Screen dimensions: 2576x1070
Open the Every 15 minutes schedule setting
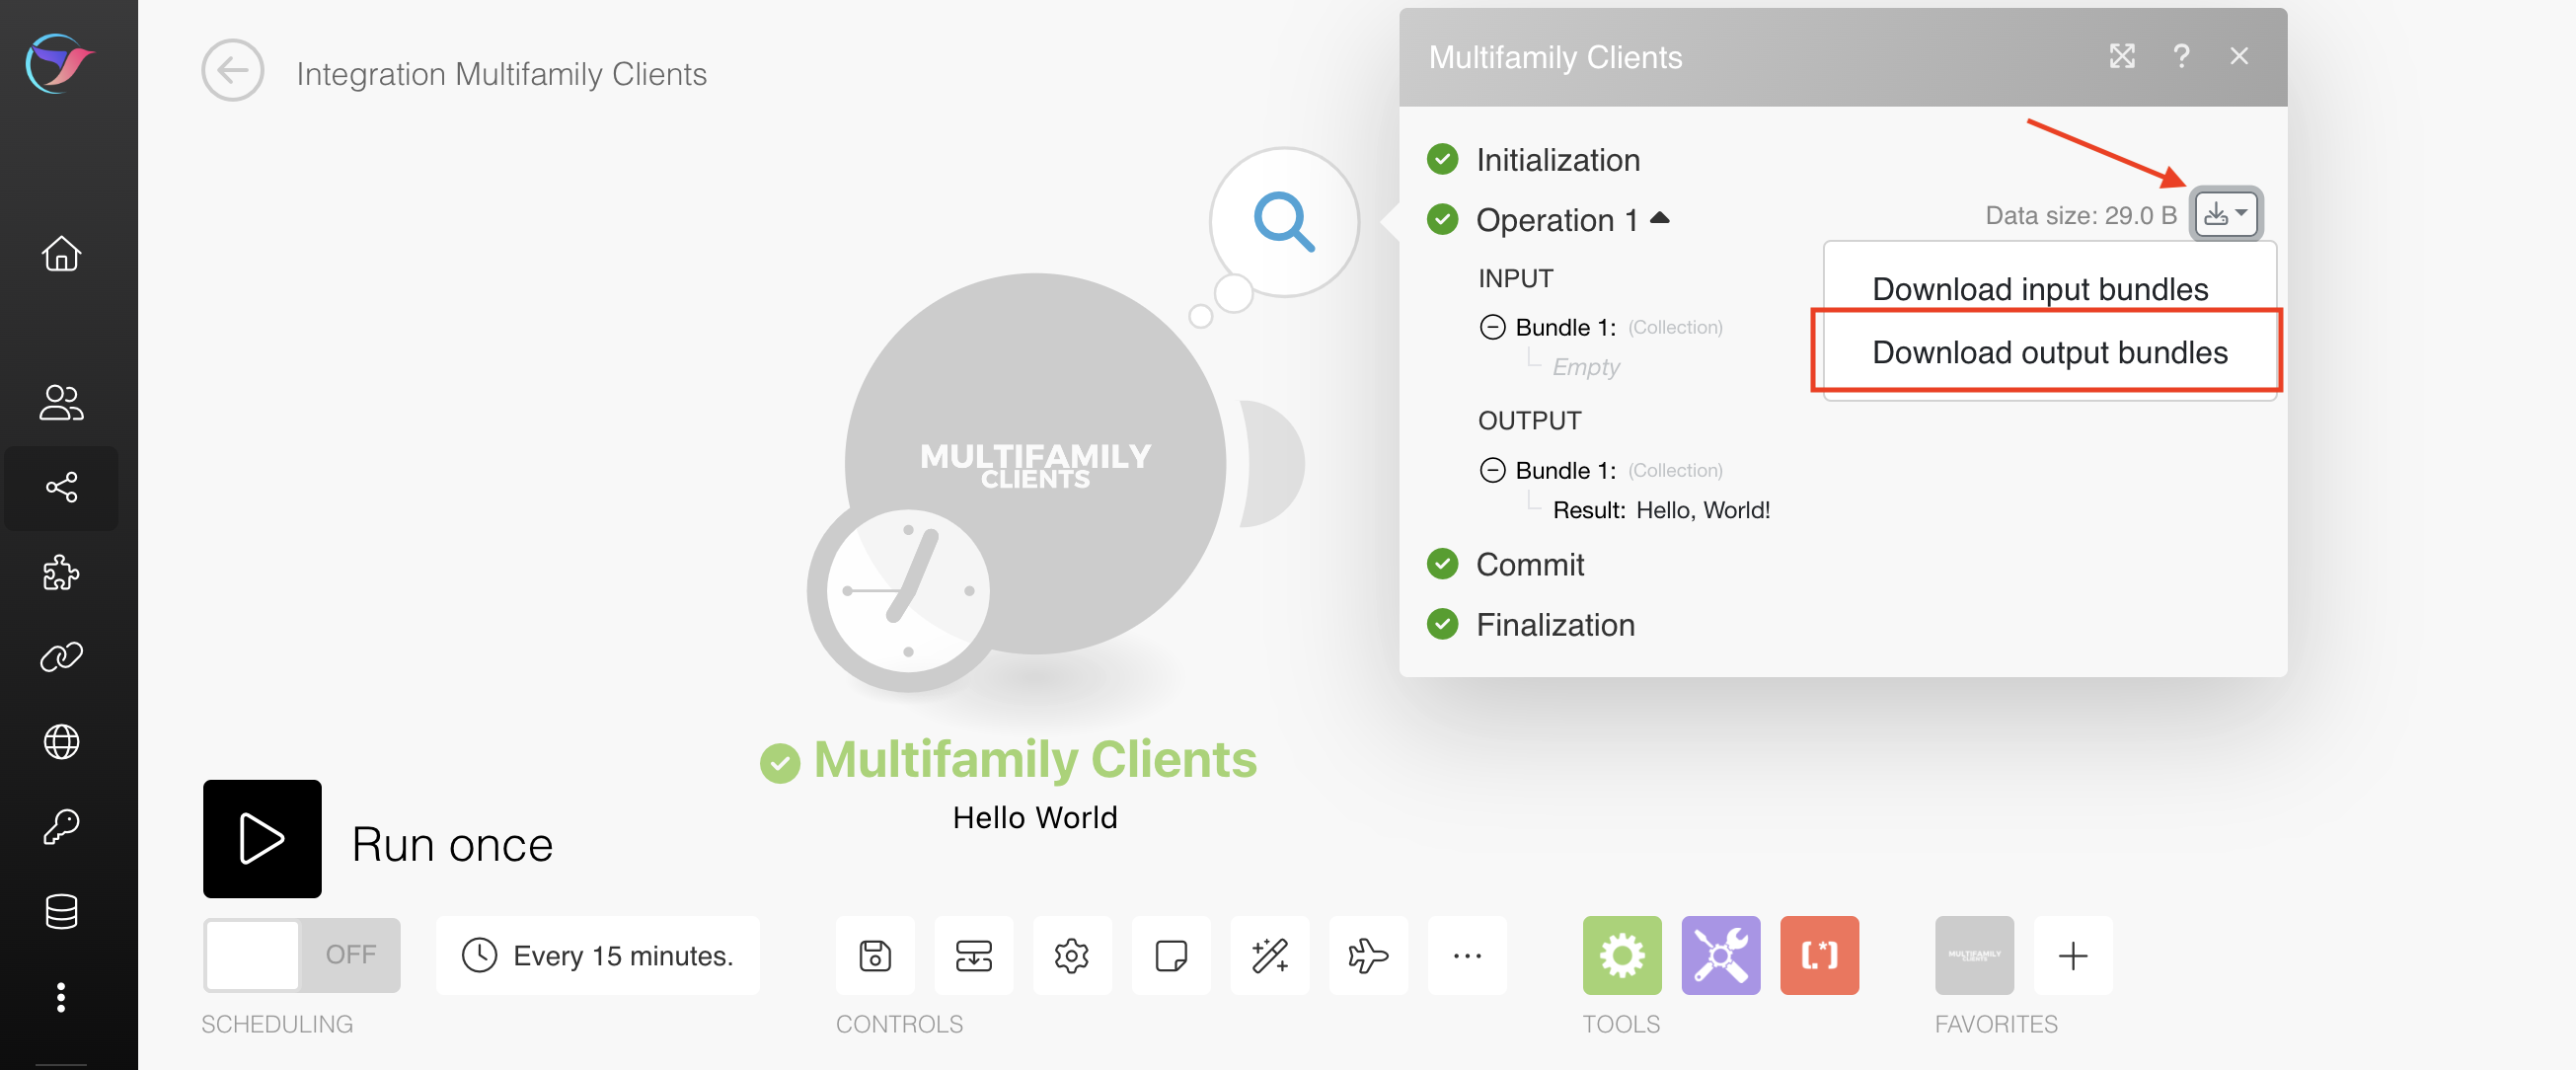[x=598, y=955]
